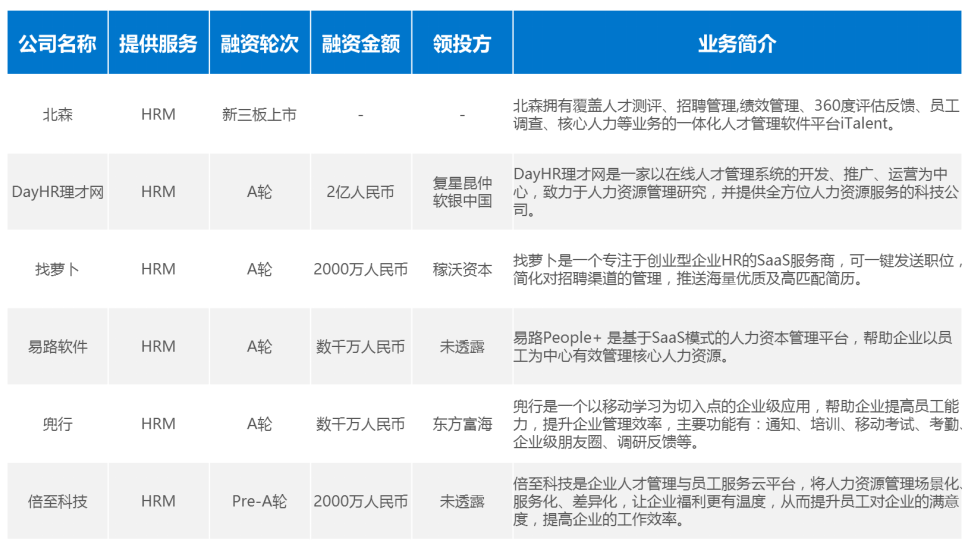Click the 易路People+ business description text
971x550 pixels.
click(733, 347)
